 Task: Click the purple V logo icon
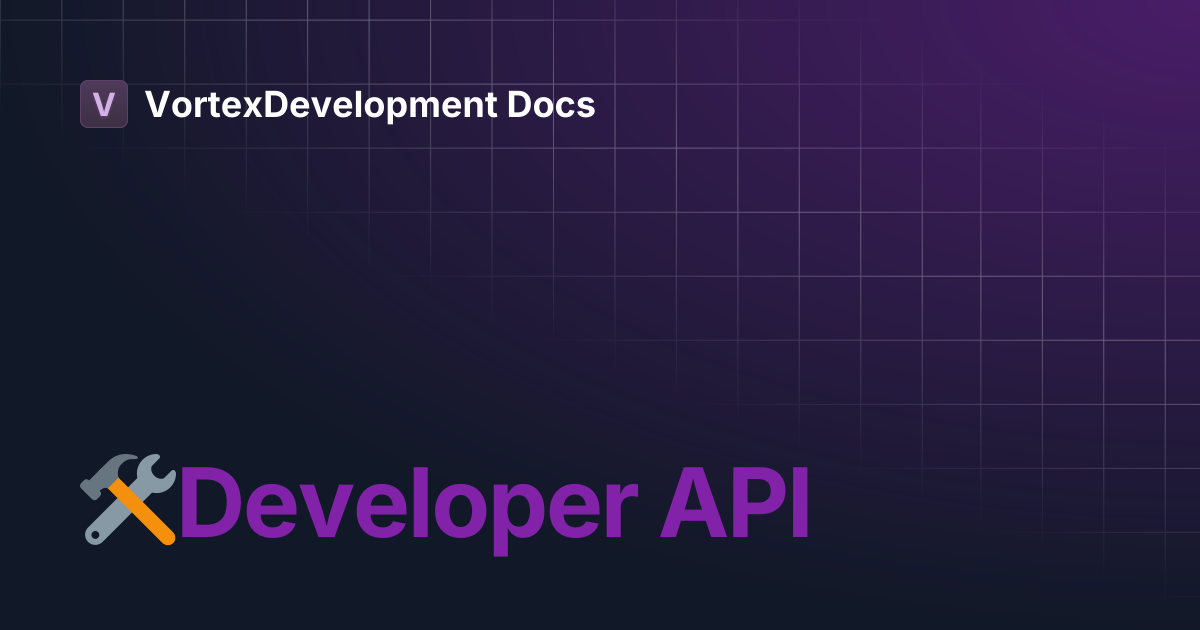pos(104,104)
